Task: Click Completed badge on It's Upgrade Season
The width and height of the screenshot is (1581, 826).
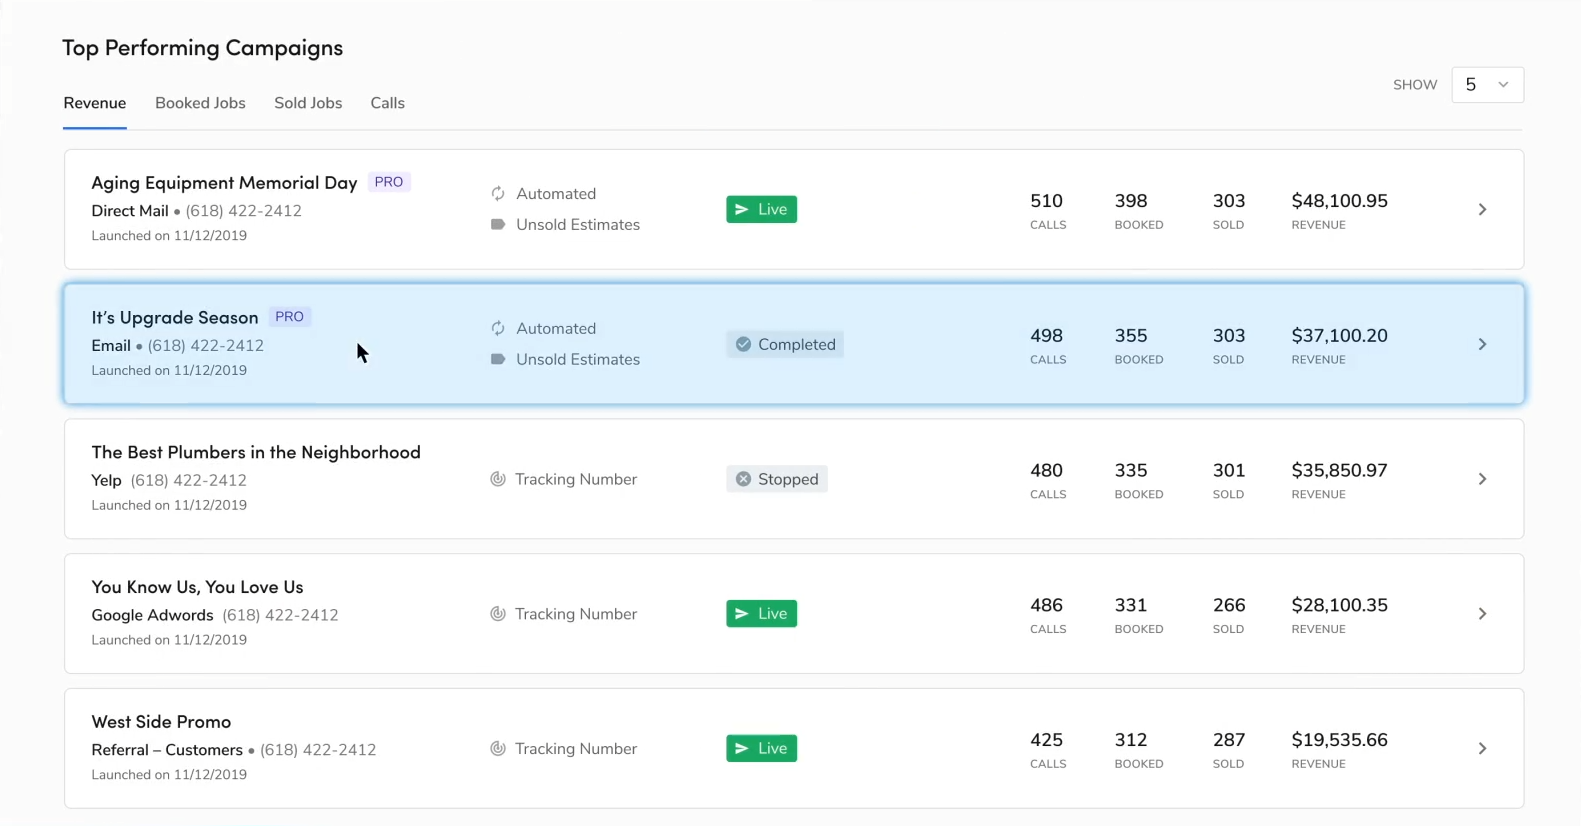Action: pyautogui.click(x=785, y=344)
